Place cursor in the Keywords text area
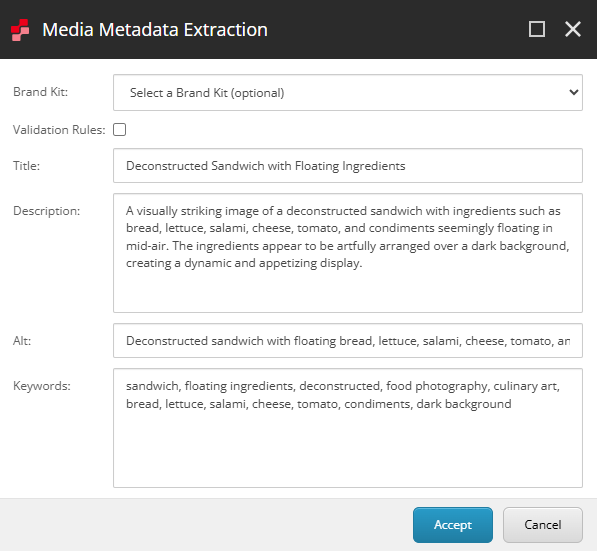 pyautogui.click(x=348, y=428)
